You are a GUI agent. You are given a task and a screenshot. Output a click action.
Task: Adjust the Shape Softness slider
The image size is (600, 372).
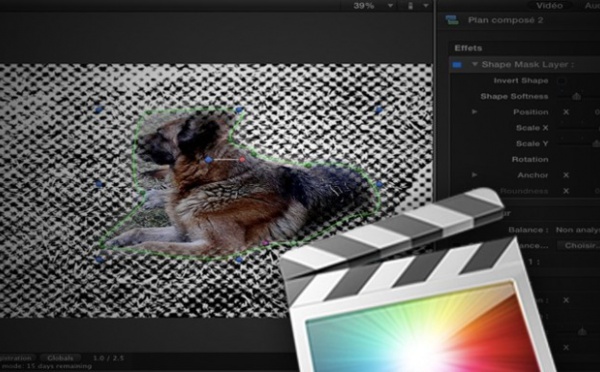coord(577,96)
